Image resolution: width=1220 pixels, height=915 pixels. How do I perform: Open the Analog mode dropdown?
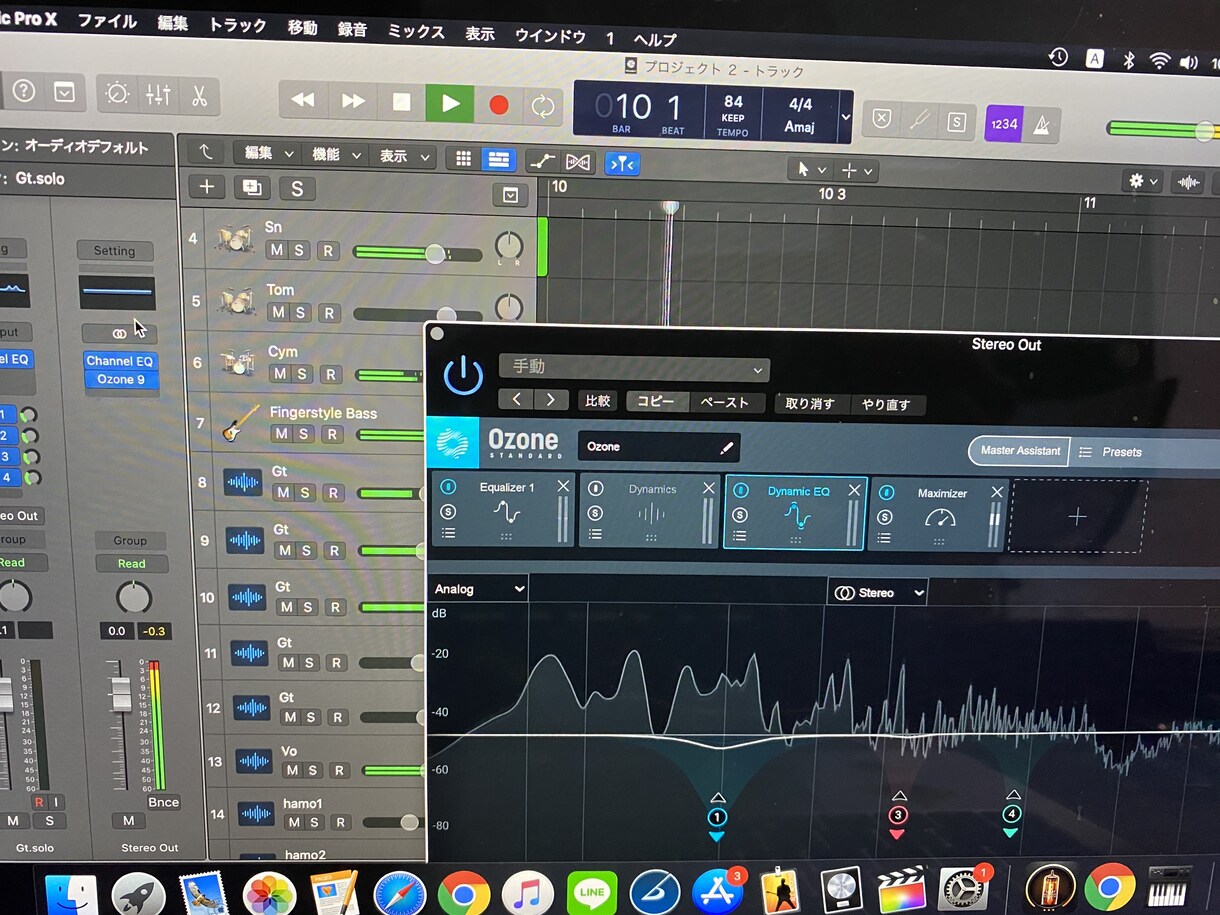[x=478, y=589]
